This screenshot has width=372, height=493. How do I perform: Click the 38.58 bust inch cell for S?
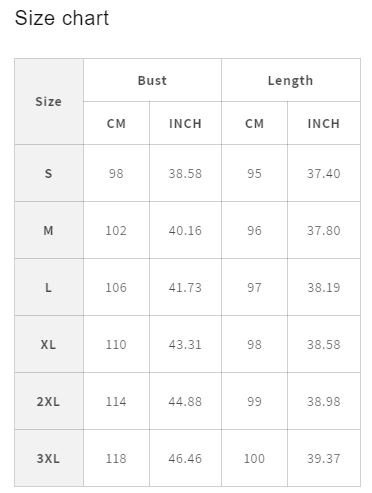[185, 173]
